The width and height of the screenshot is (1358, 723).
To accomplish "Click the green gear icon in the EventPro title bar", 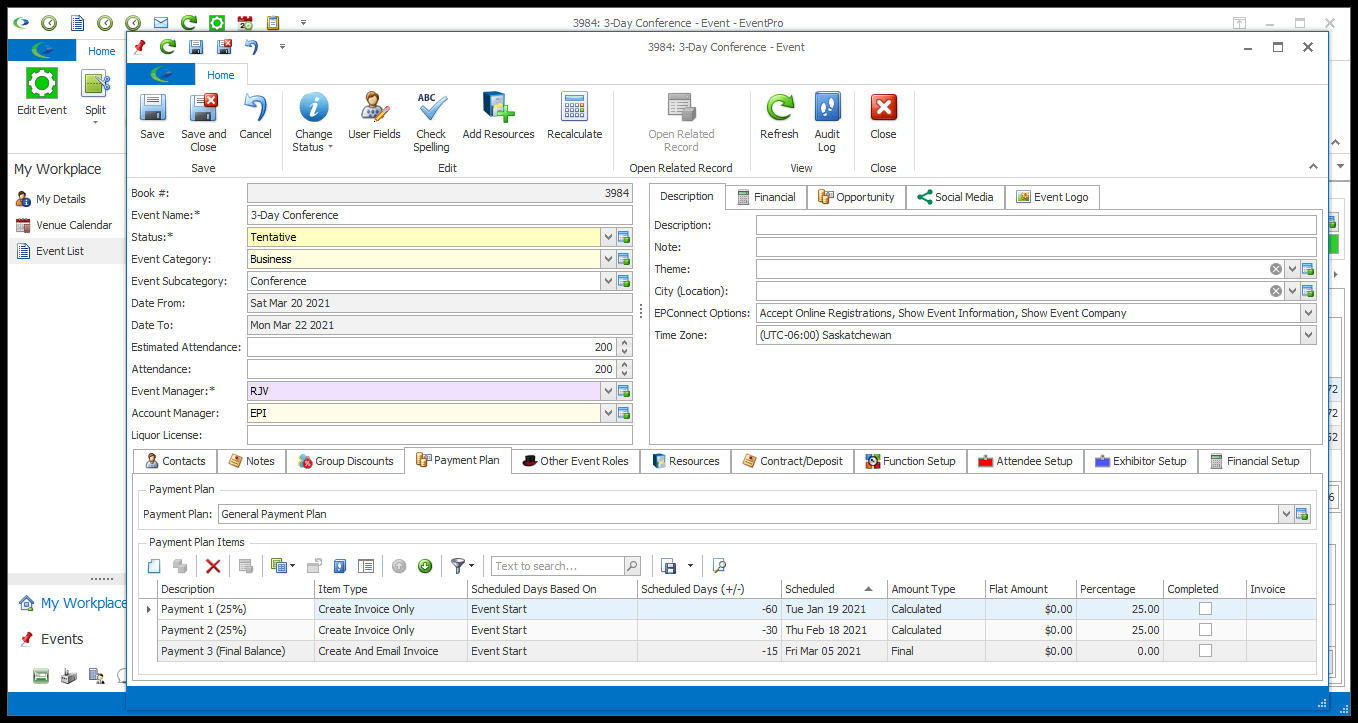I will click(217, 22).
